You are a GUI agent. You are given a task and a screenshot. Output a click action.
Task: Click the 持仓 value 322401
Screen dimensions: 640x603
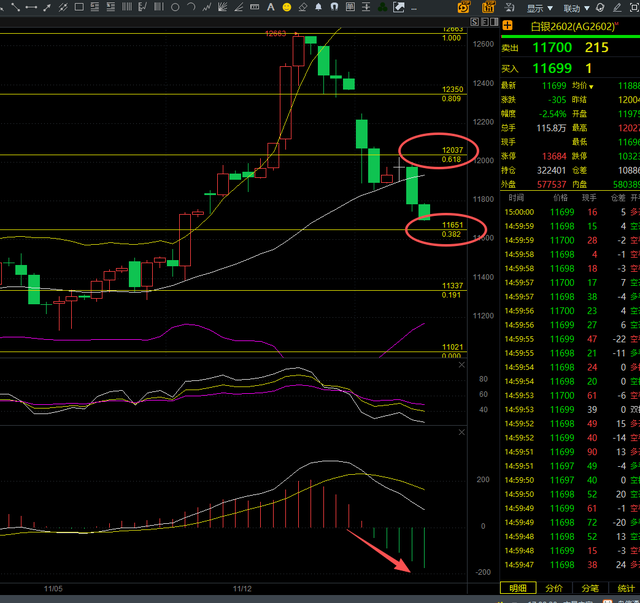click(551, 170)
